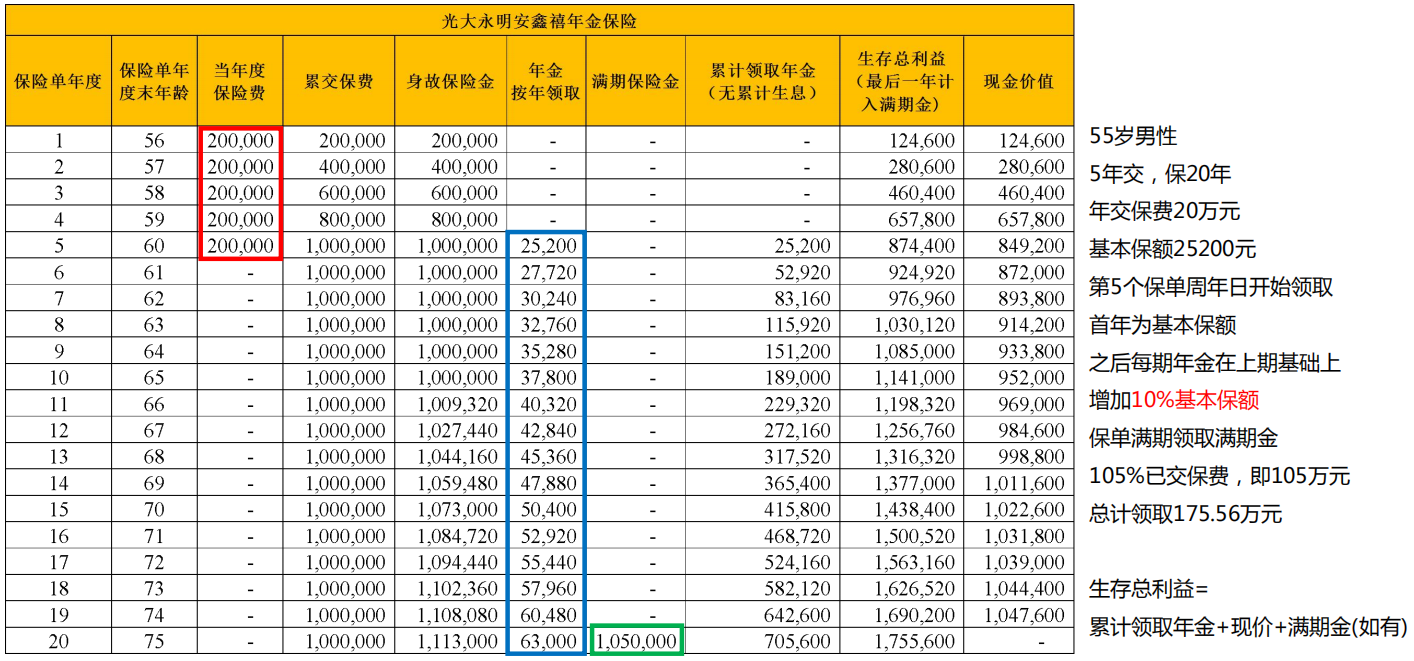Select the age cell 56

pyautogui.click(x=154, y=141)
